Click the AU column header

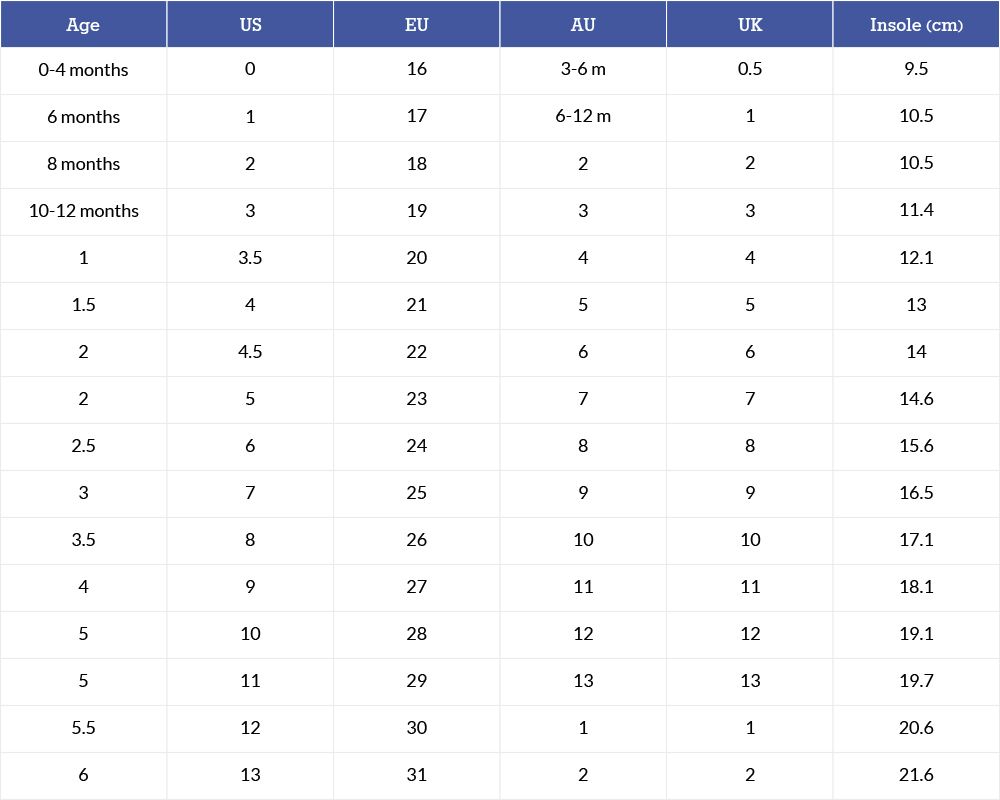[x=583, y=24]
